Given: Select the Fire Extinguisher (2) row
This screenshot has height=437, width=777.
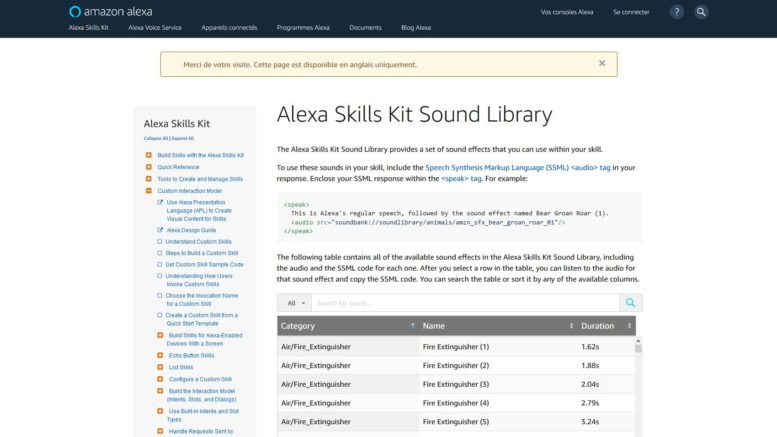Looking at the screenshot, I should pos(456,365).
